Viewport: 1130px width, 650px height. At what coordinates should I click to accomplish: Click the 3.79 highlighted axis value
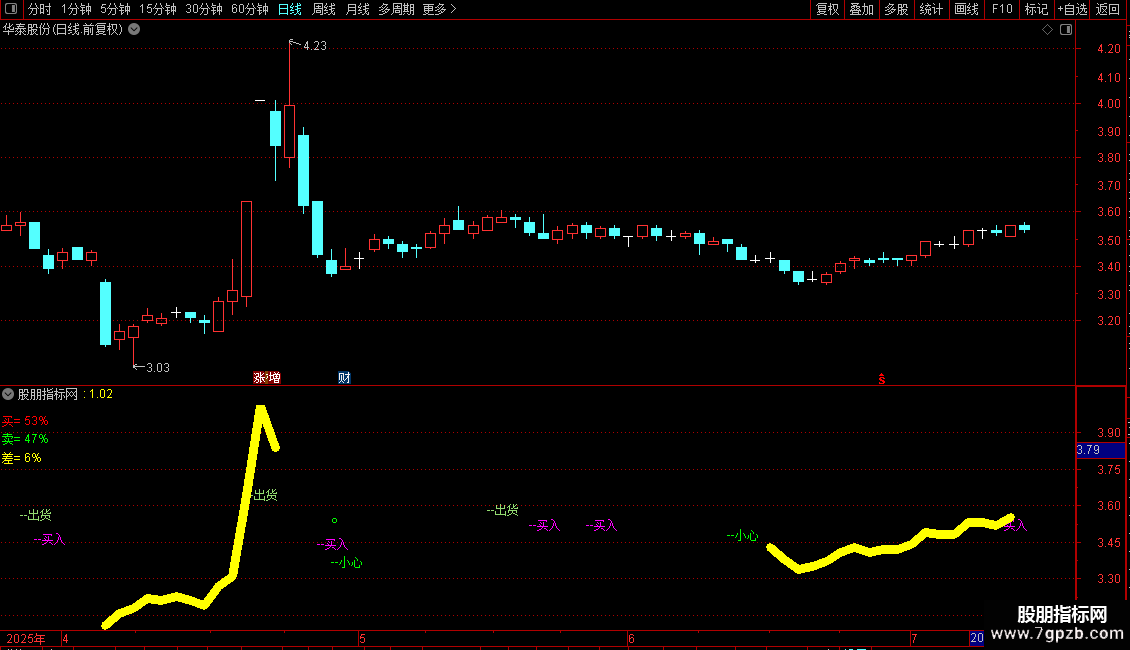point(1100,450)
